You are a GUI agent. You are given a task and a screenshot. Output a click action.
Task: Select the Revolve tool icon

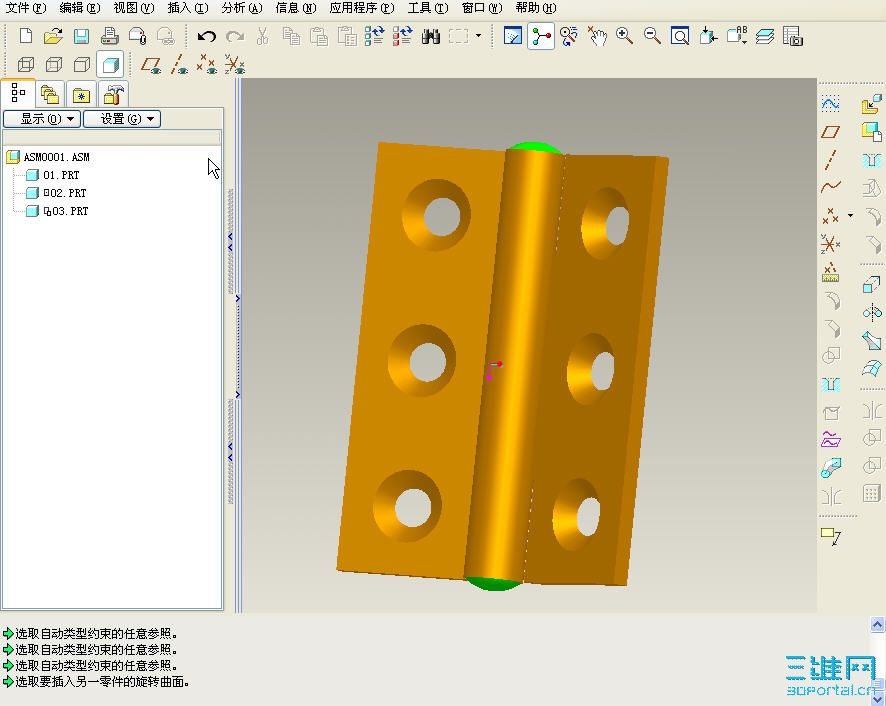(872, 312)
